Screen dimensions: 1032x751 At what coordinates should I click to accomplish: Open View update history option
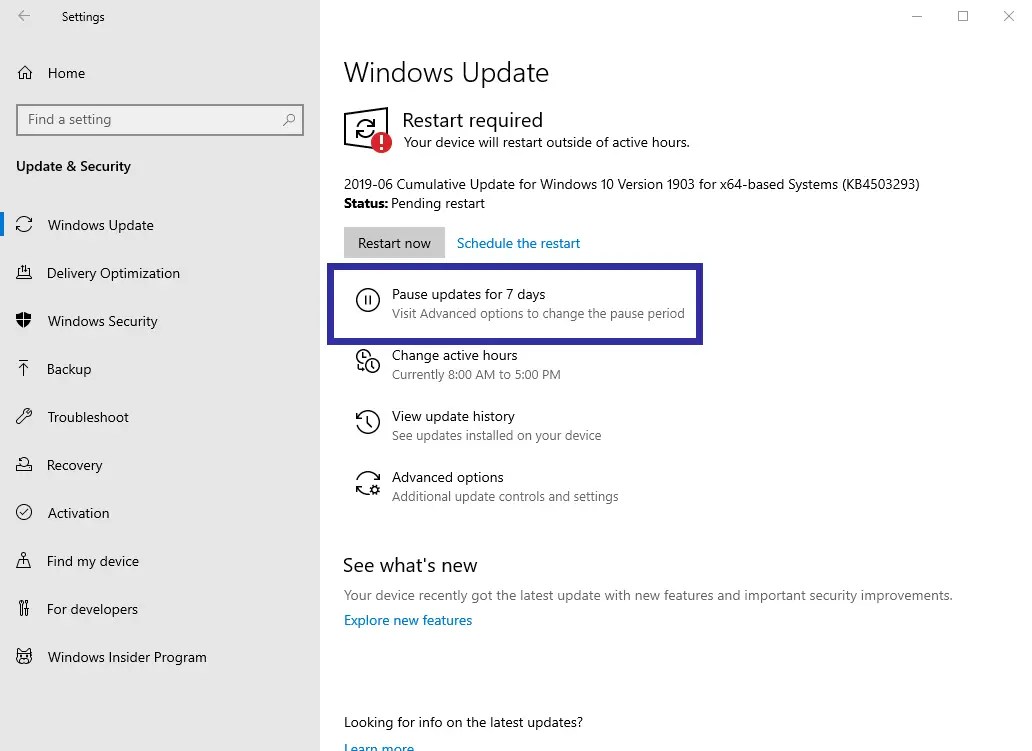tap(453, 417)
